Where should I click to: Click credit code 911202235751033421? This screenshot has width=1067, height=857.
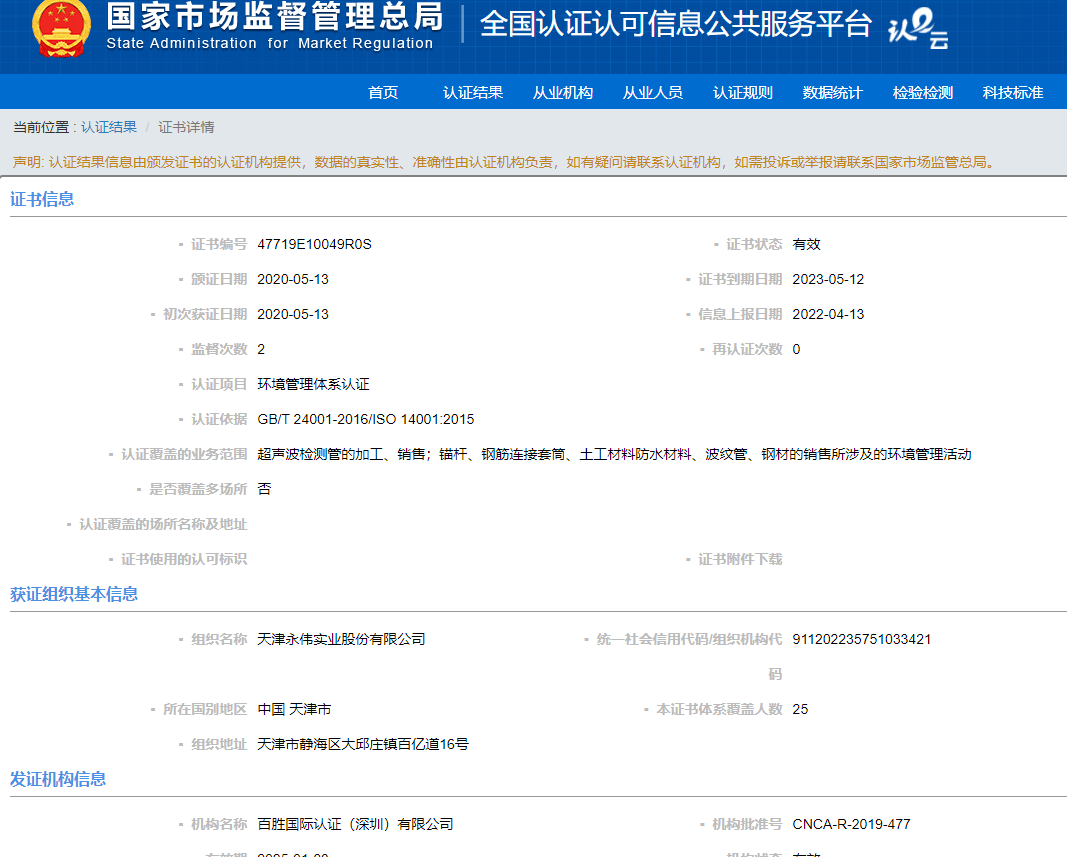(x=861, y=639)
